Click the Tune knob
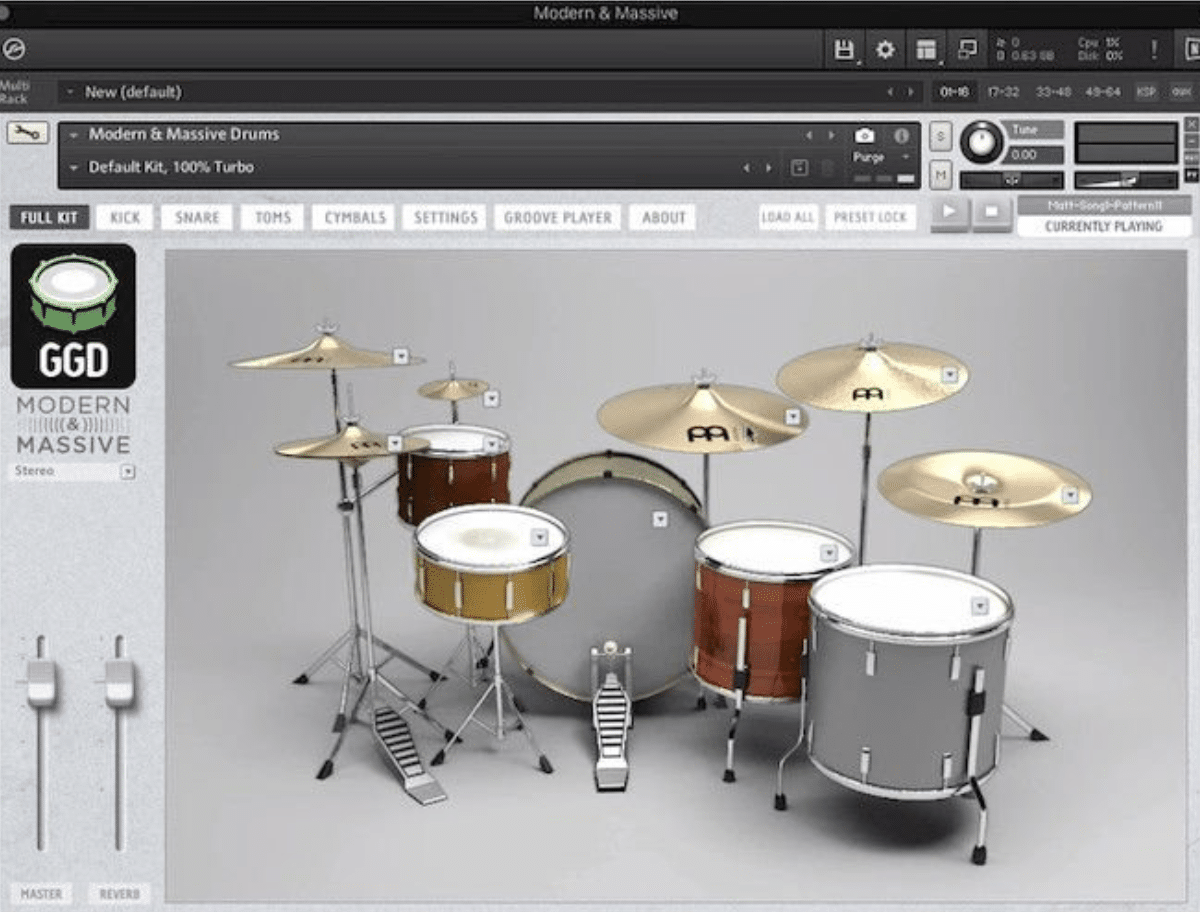 point(982,142)
